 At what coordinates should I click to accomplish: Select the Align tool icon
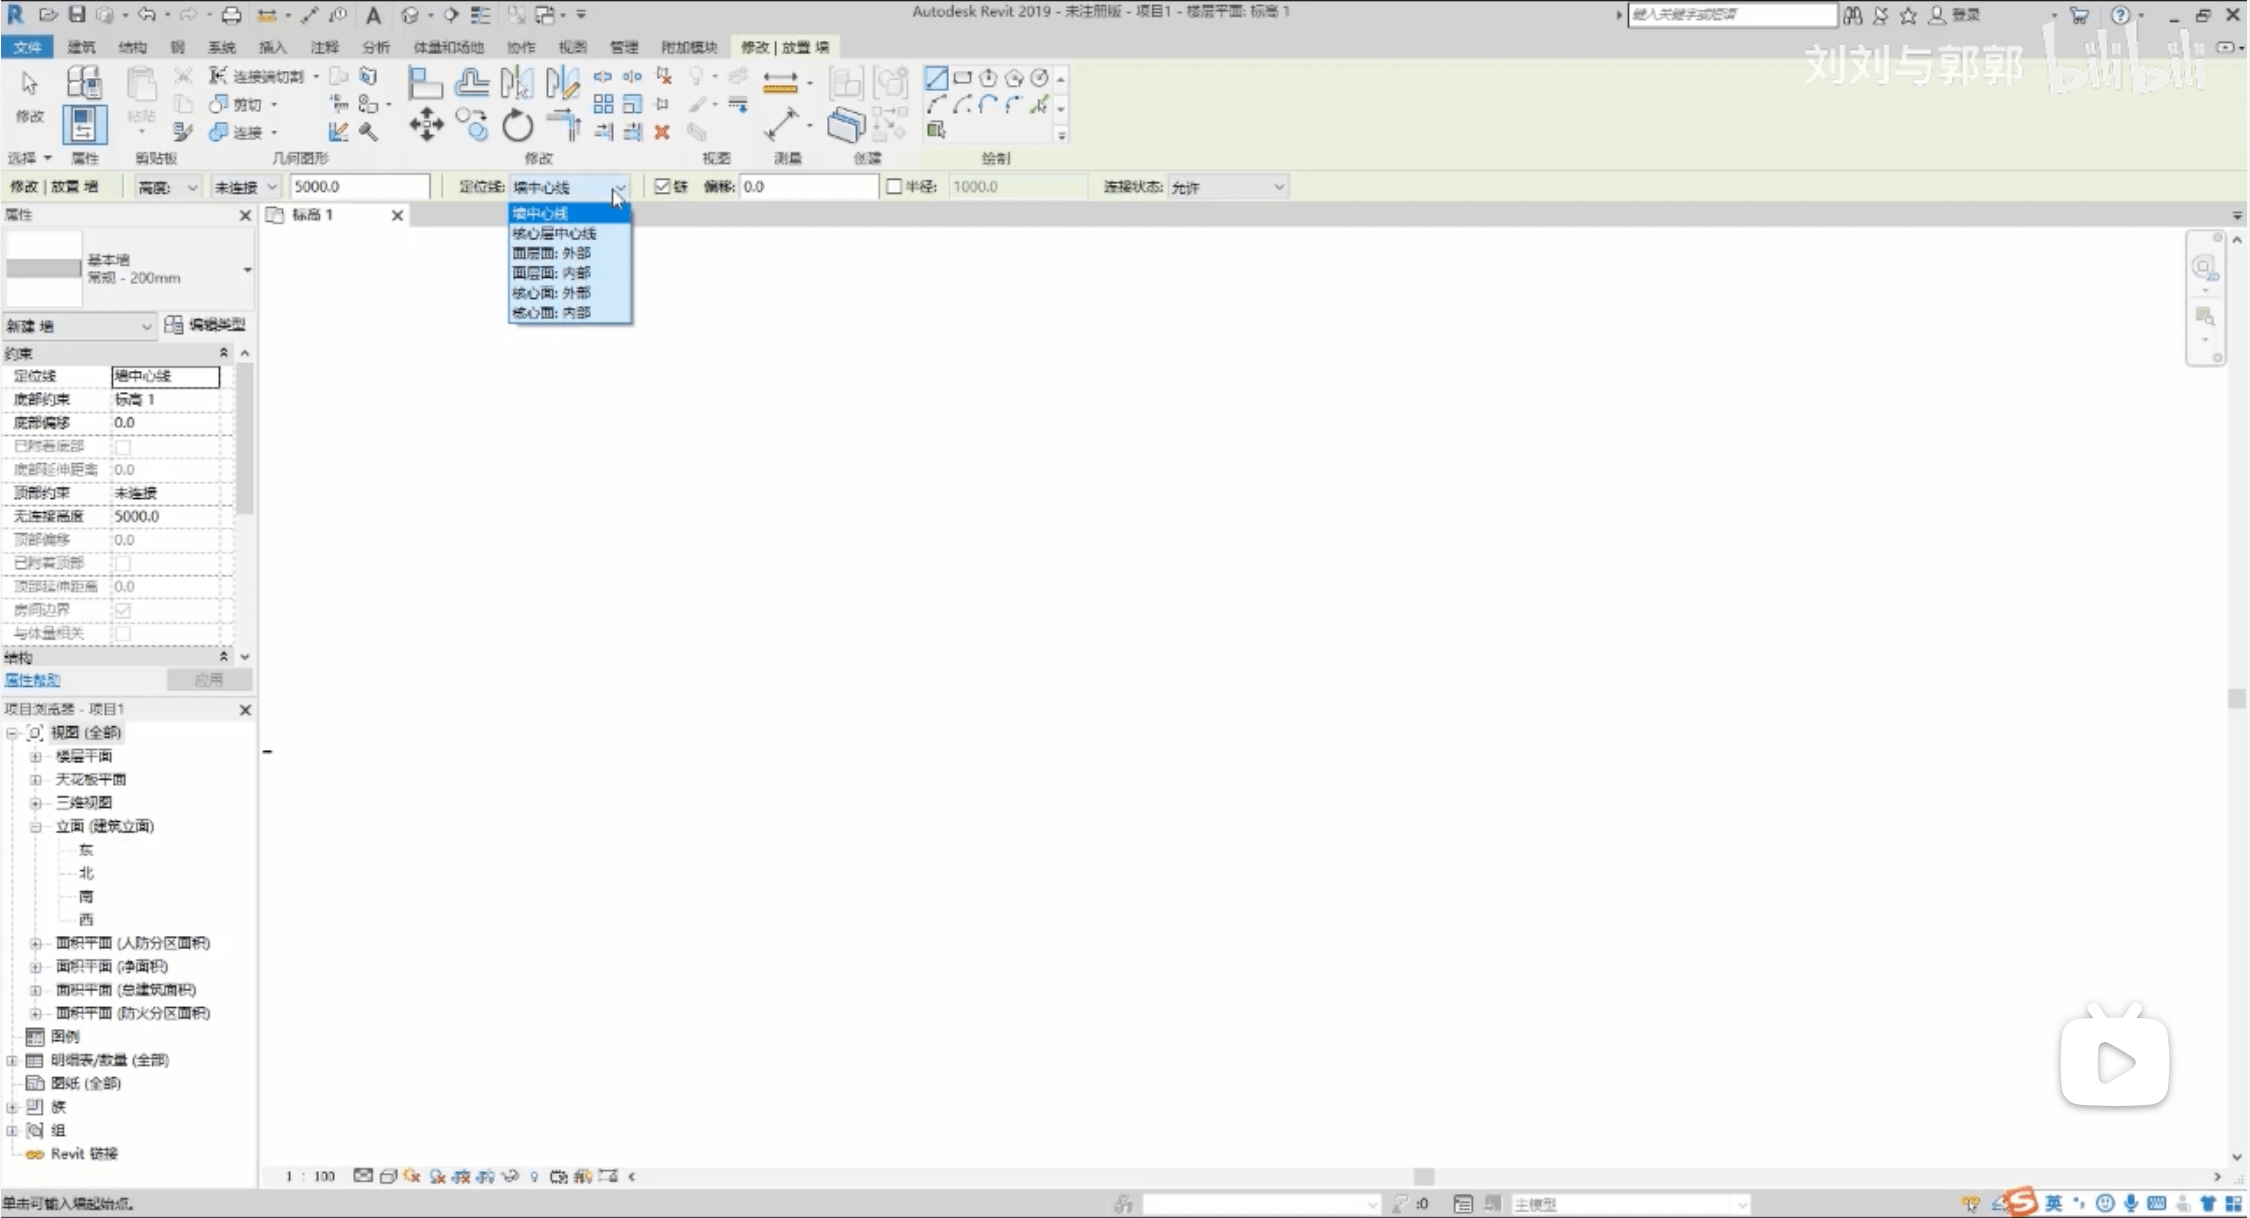click(424, 82)
